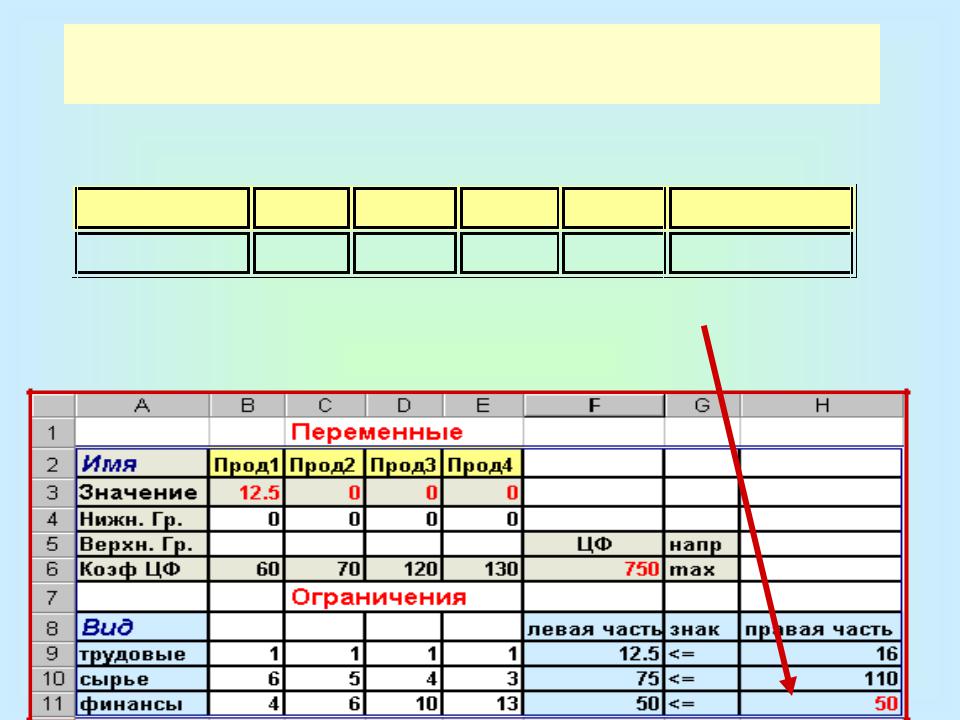Click the 'Переменные' title cell
Screen dimensions: 960x720
point(377,432)
